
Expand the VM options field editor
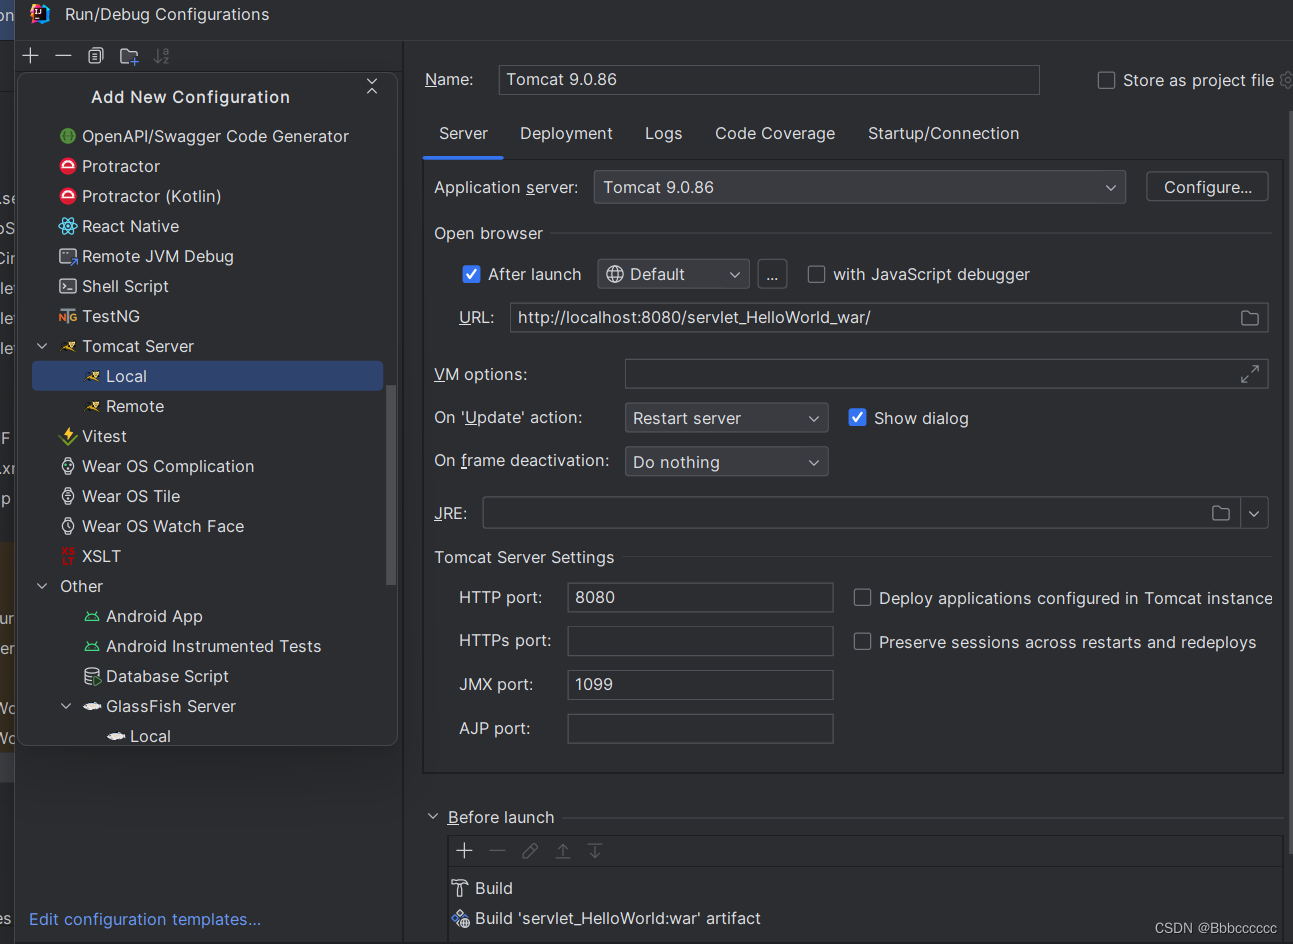(x=1250, y=374)
